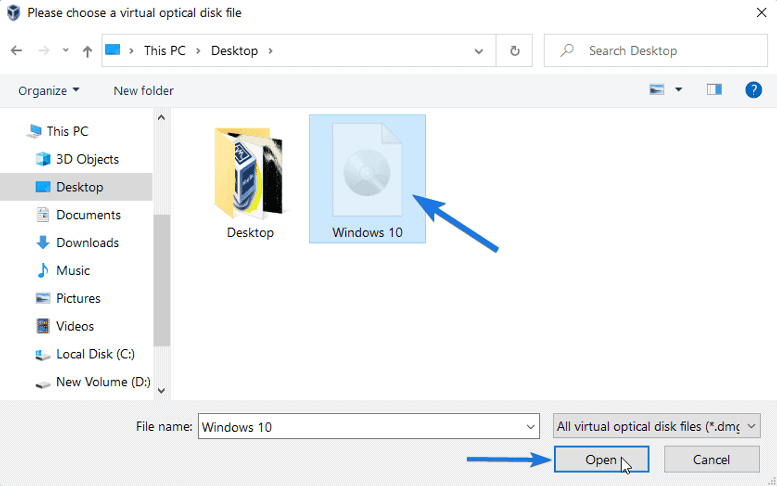Image resolution: width=777 pixels, height=486 pixels.
Task: Open Videos in the sidebar
Action: coord(75,326)
